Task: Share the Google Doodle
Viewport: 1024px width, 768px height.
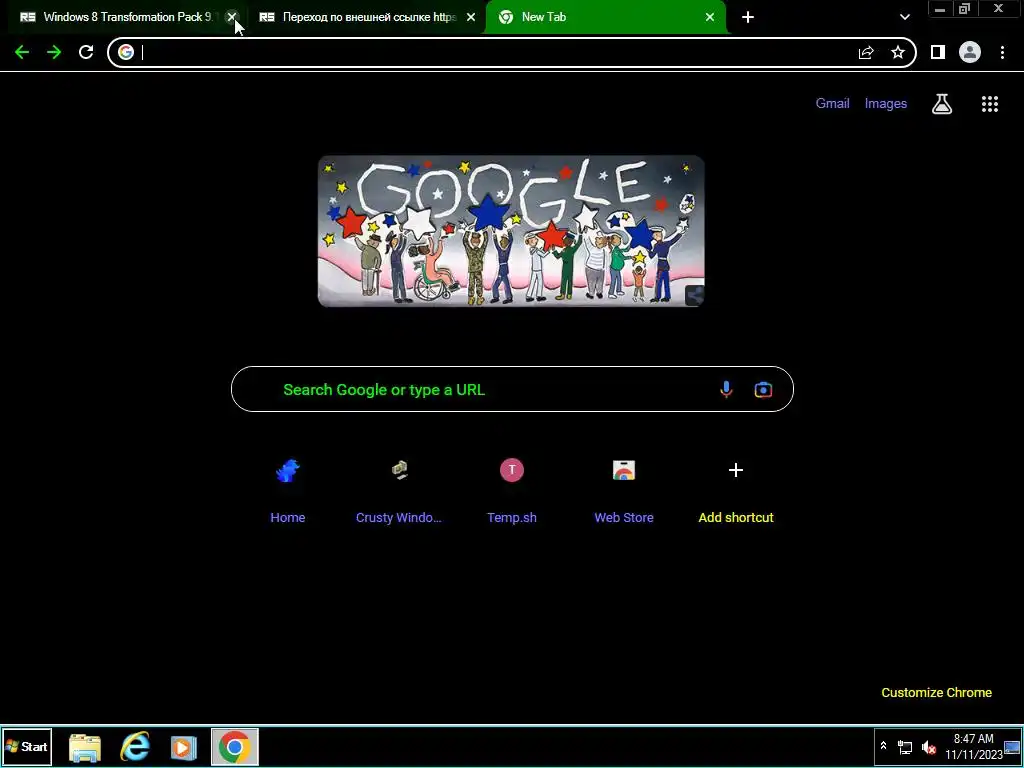Action: (696, 295)
